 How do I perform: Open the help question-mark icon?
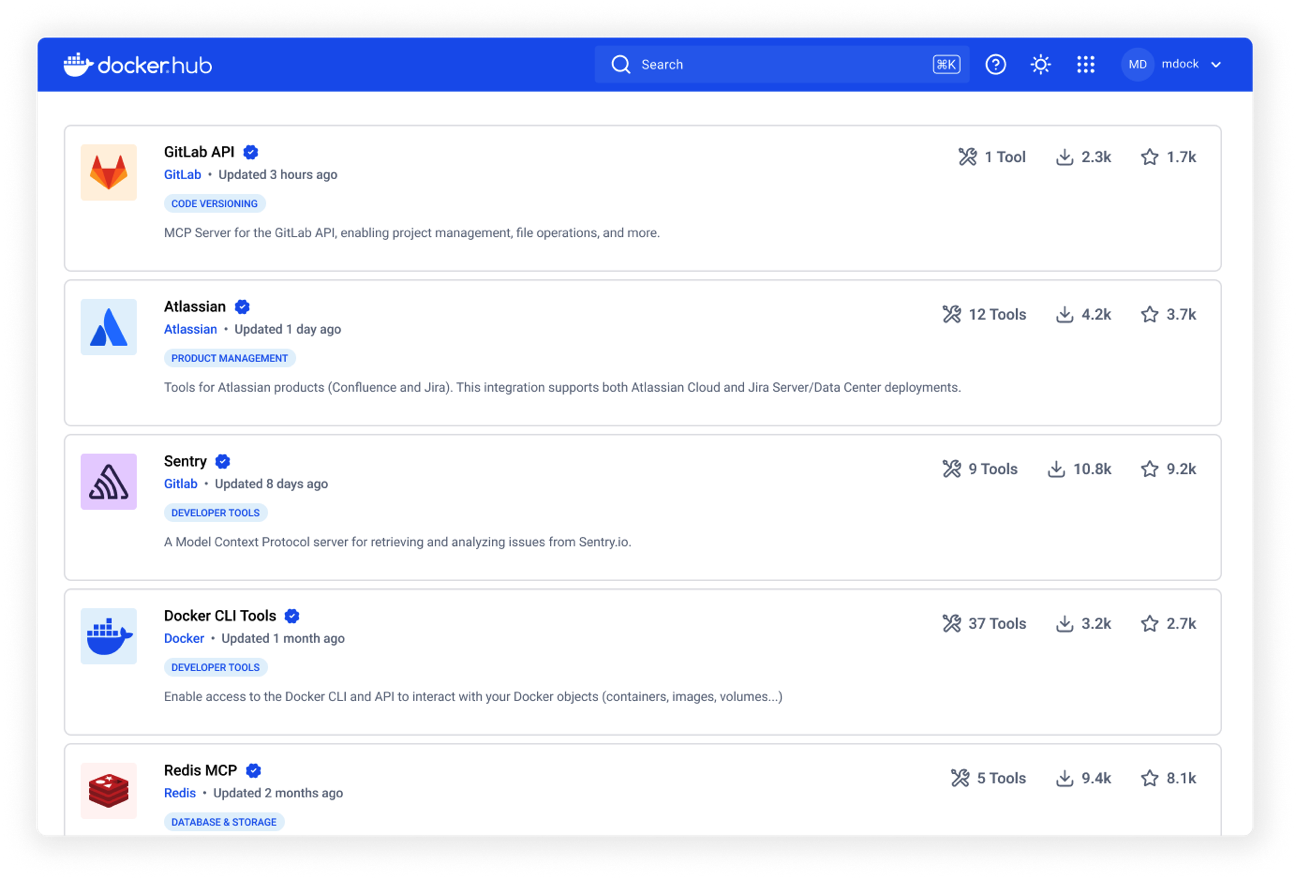[995, 64]
